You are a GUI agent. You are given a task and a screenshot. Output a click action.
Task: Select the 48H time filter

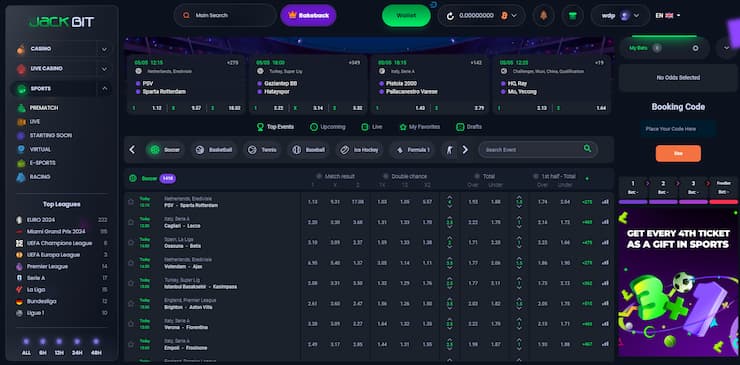click(x=96, y=347)
